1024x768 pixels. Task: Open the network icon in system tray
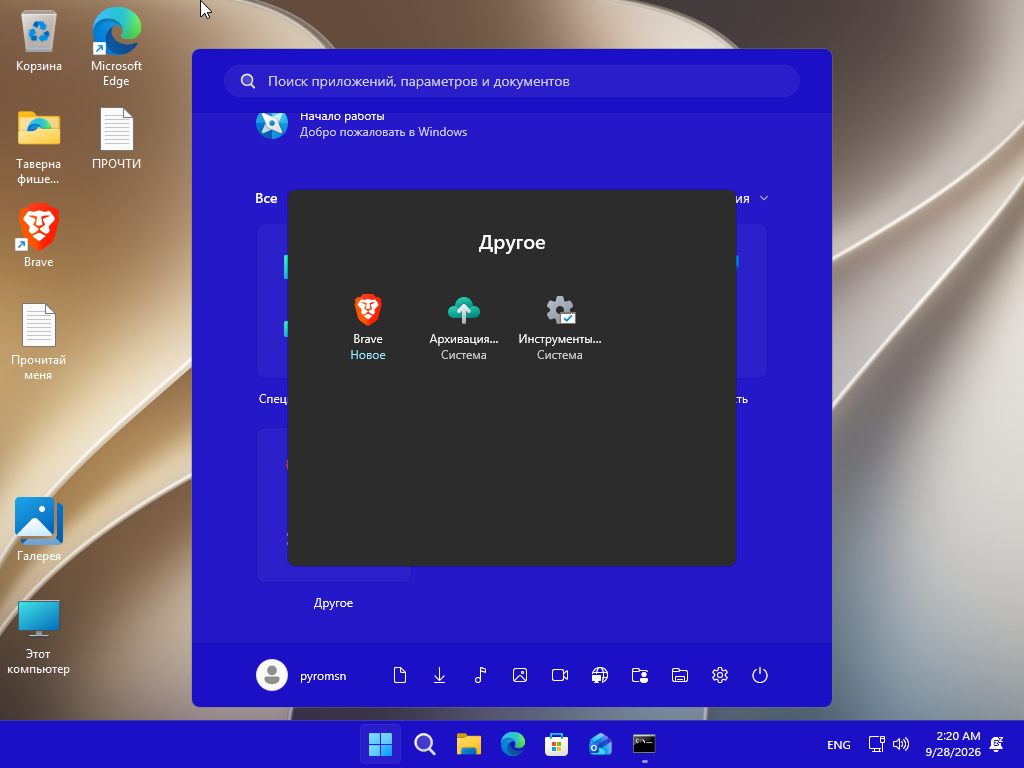coord(876,744)
